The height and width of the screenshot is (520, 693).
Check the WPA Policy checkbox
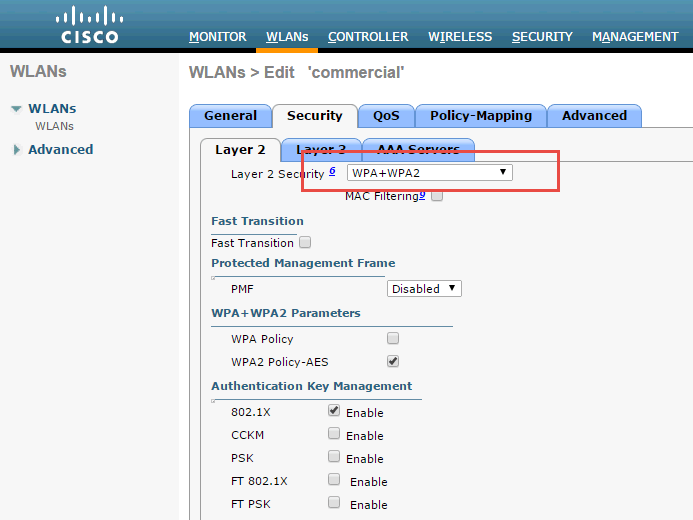393,338
